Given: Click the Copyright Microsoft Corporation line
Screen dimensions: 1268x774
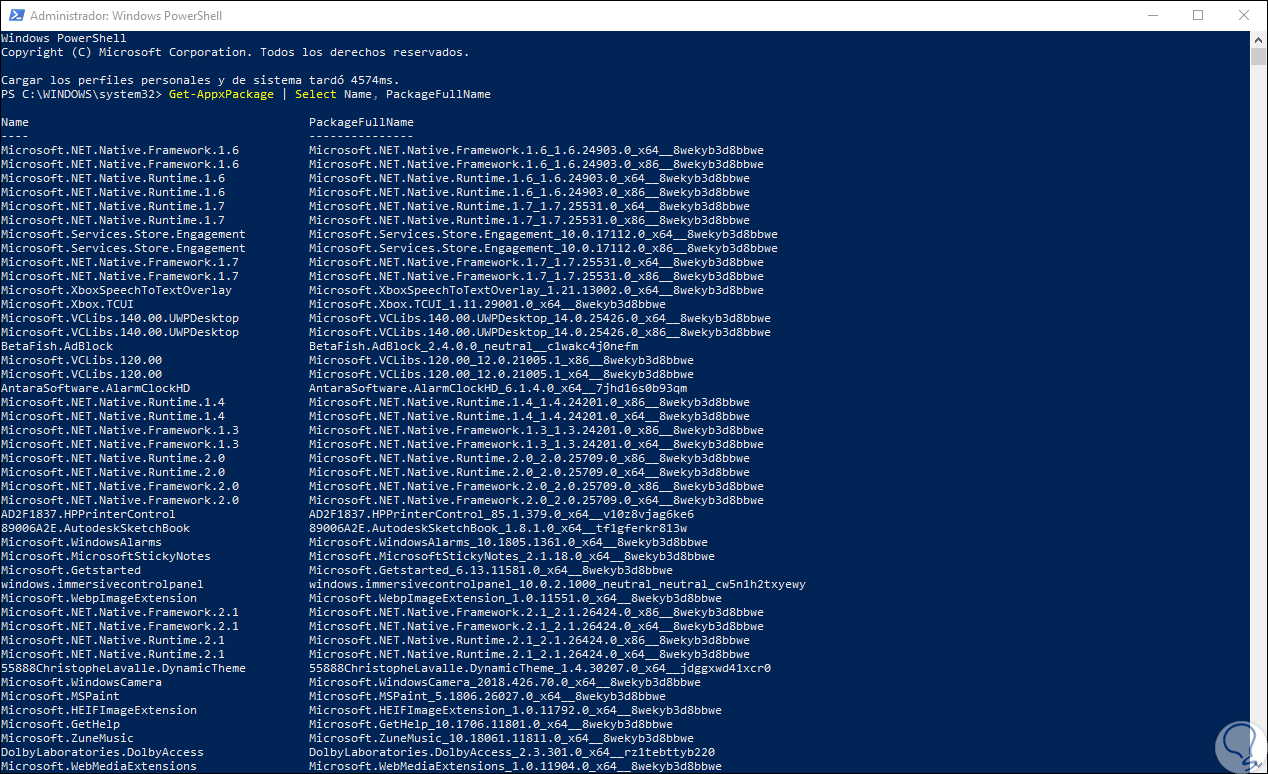Looking at the screenshot, I should pos(235,52).
